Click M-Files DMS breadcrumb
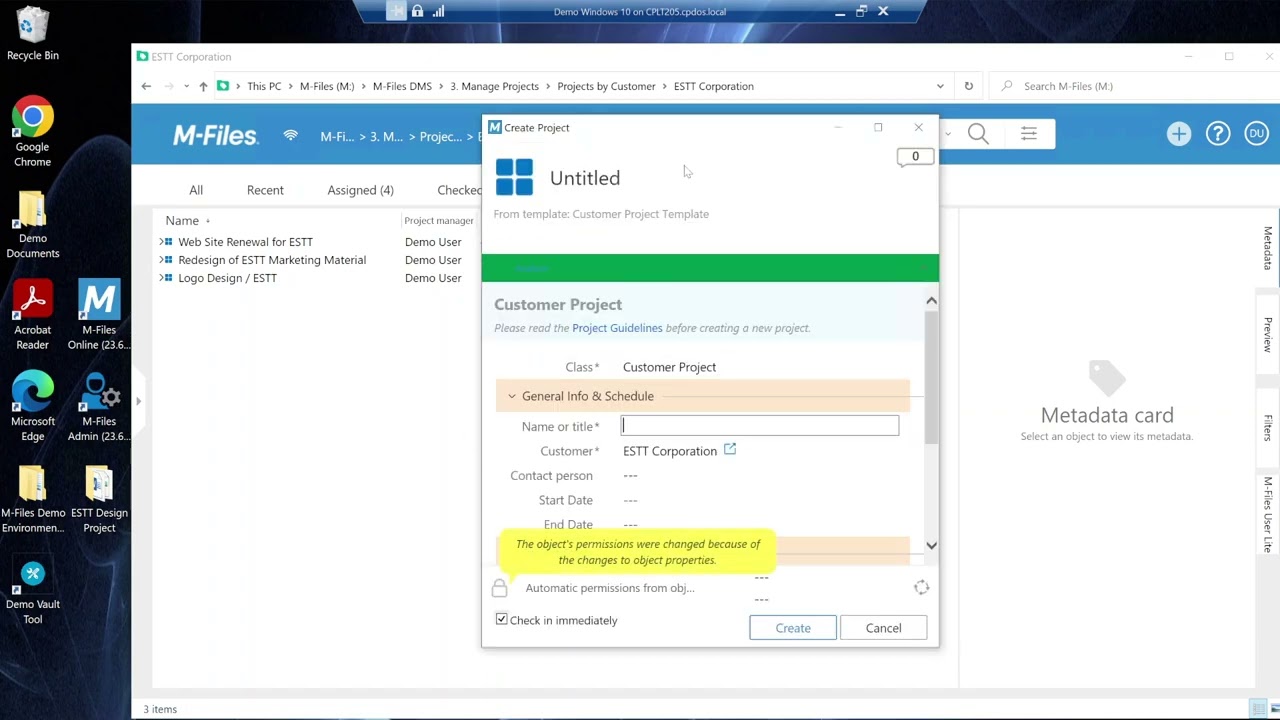 402,86
